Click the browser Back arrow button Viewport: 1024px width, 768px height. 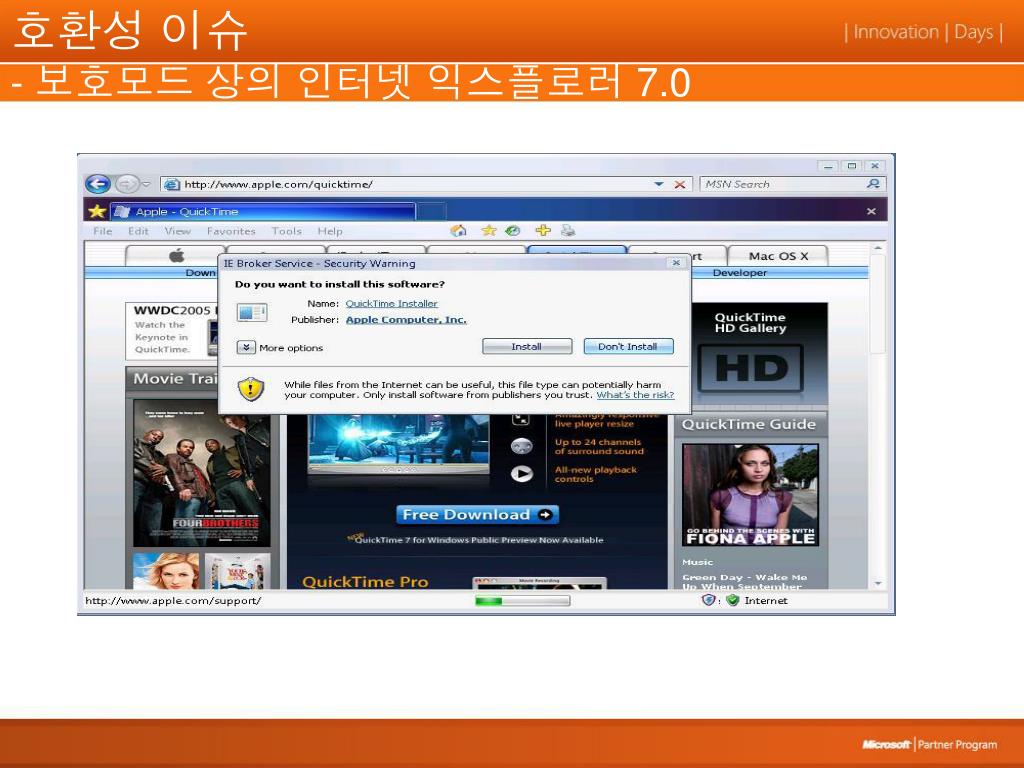(x=97, y=184)
